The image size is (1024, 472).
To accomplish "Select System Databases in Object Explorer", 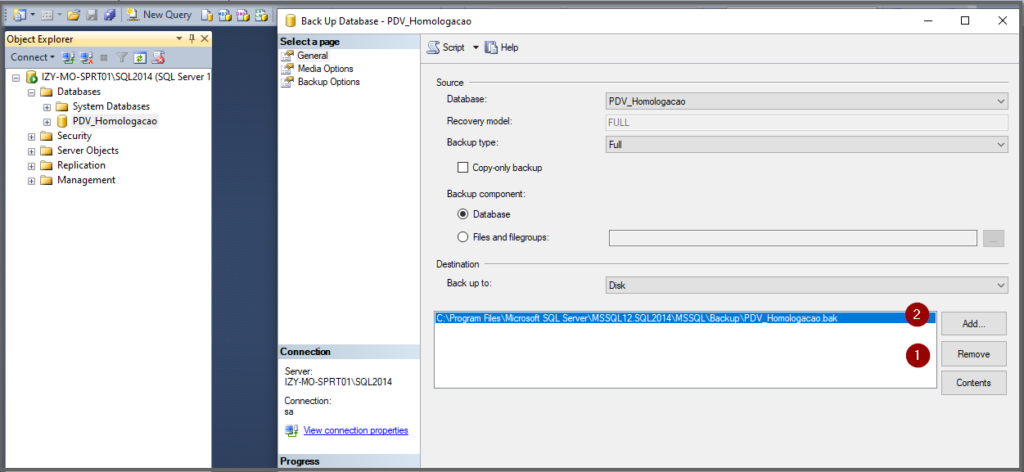I will click(111, 106).
